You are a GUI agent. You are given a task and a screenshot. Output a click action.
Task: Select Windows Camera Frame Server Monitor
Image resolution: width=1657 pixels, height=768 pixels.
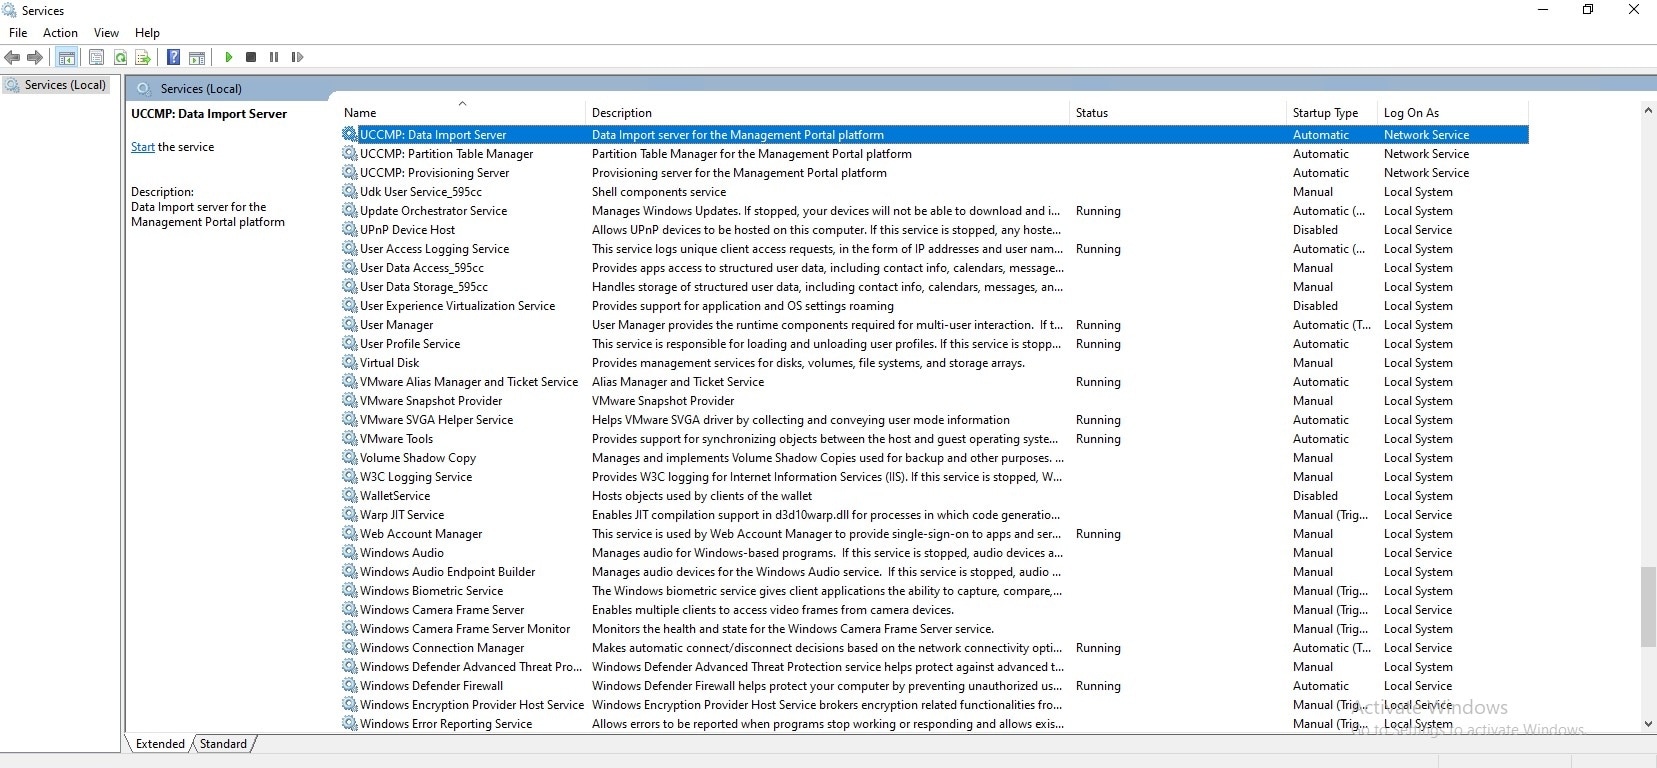tap(465, 629)
